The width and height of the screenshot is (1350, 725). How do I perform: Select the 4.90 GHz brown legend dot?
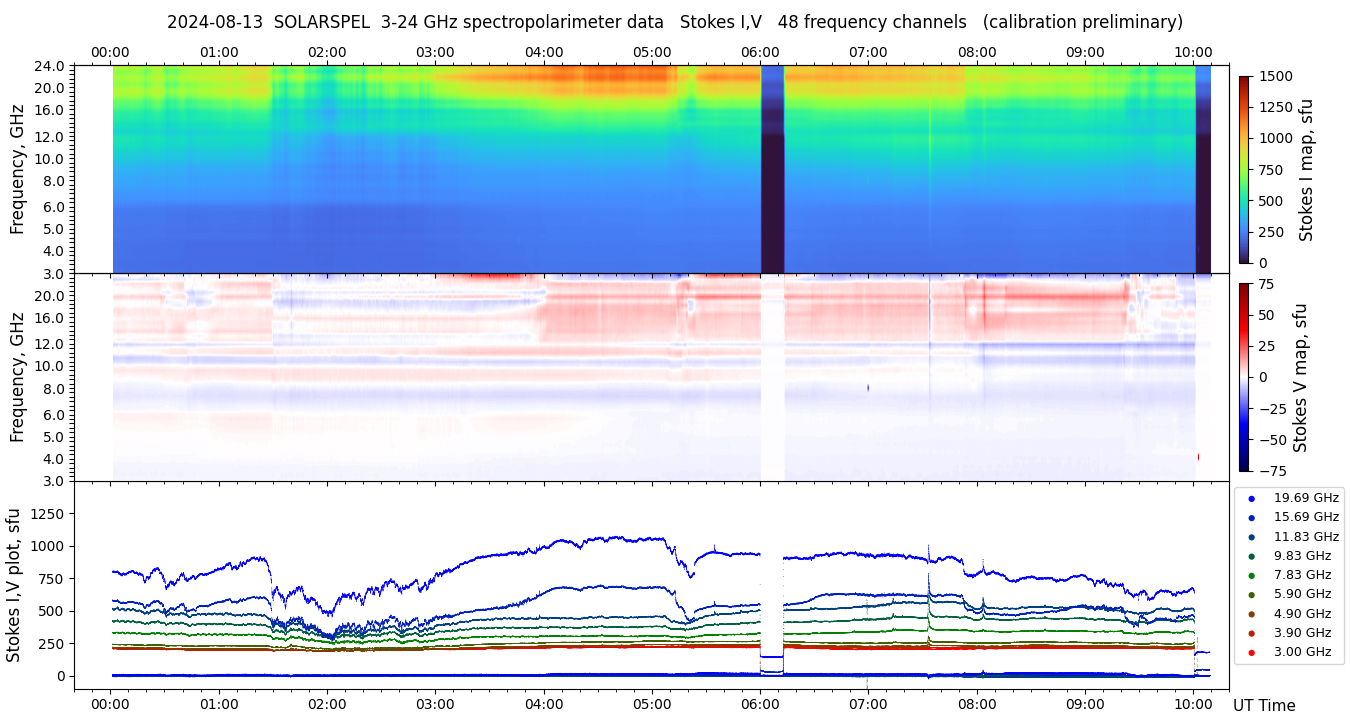click(x=1251, y=614)
